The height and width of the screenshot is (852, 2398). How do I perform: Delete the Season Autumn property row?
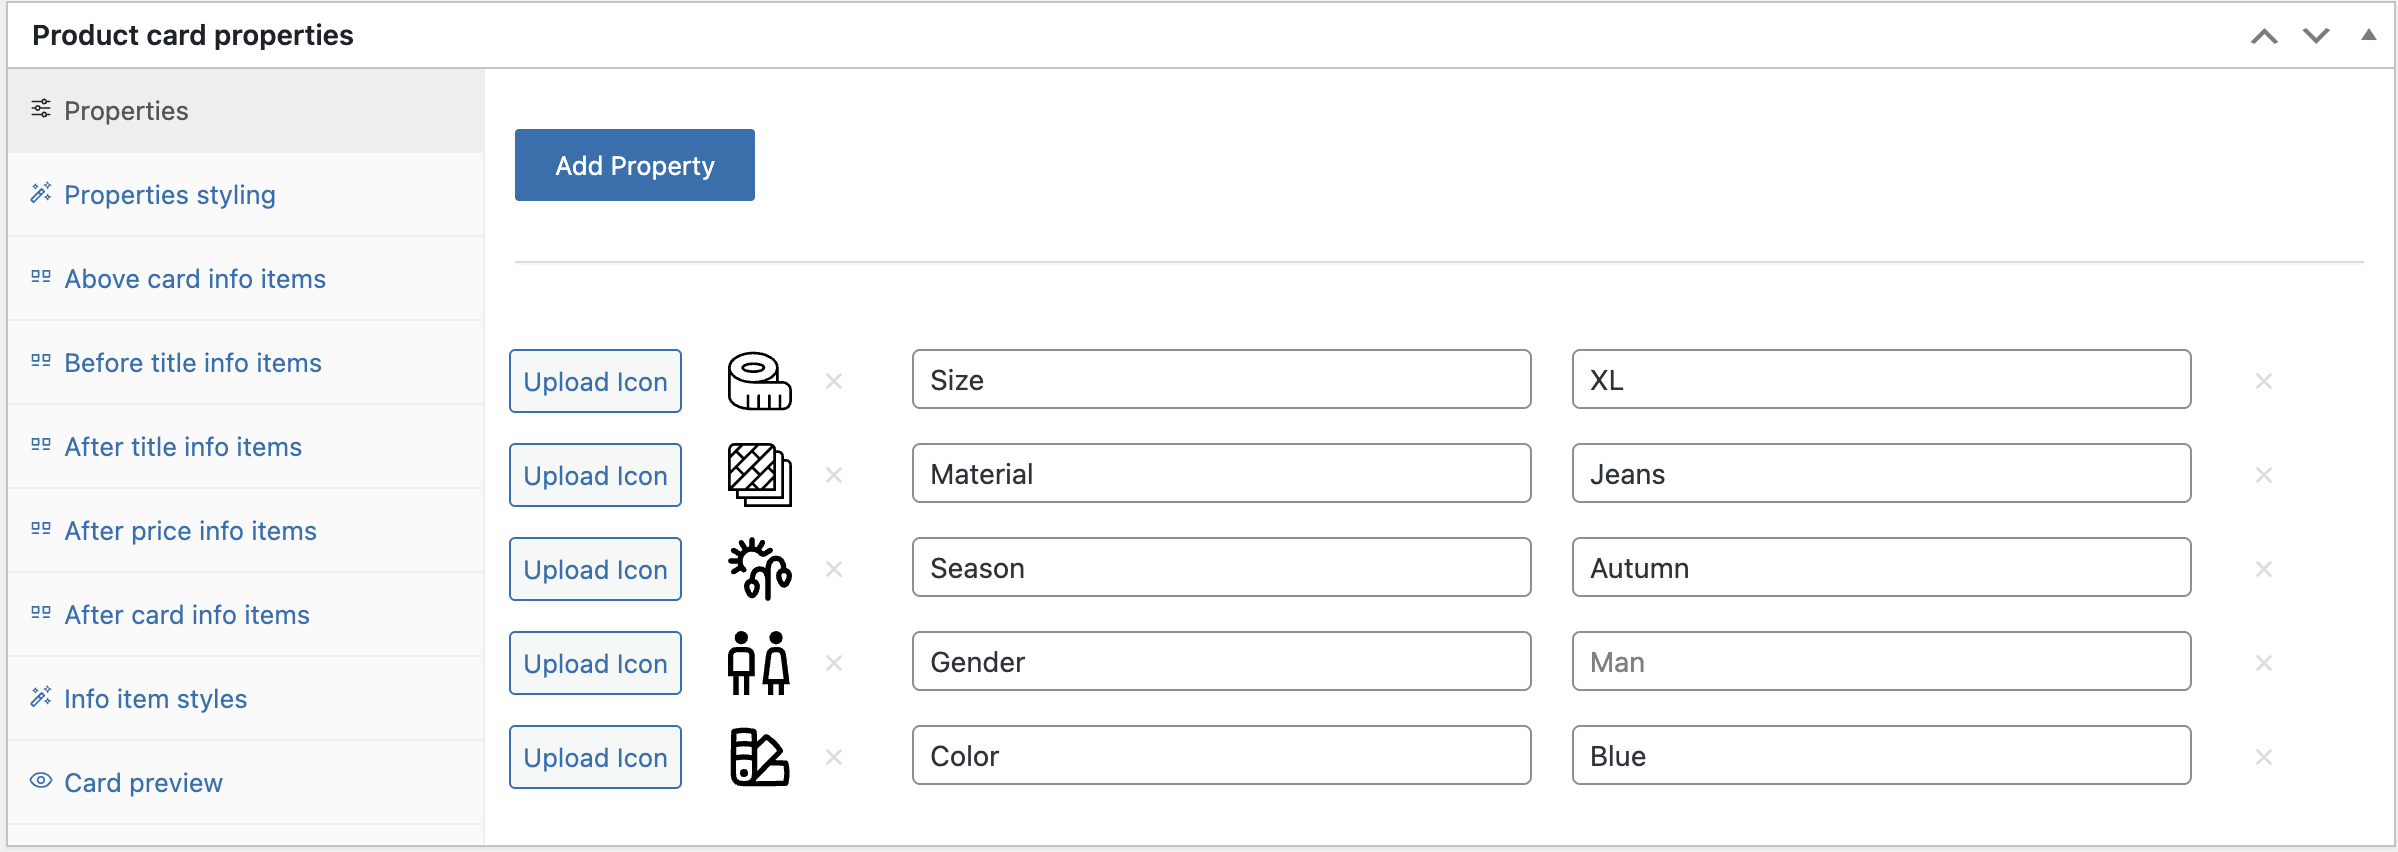coord(2264,569)
